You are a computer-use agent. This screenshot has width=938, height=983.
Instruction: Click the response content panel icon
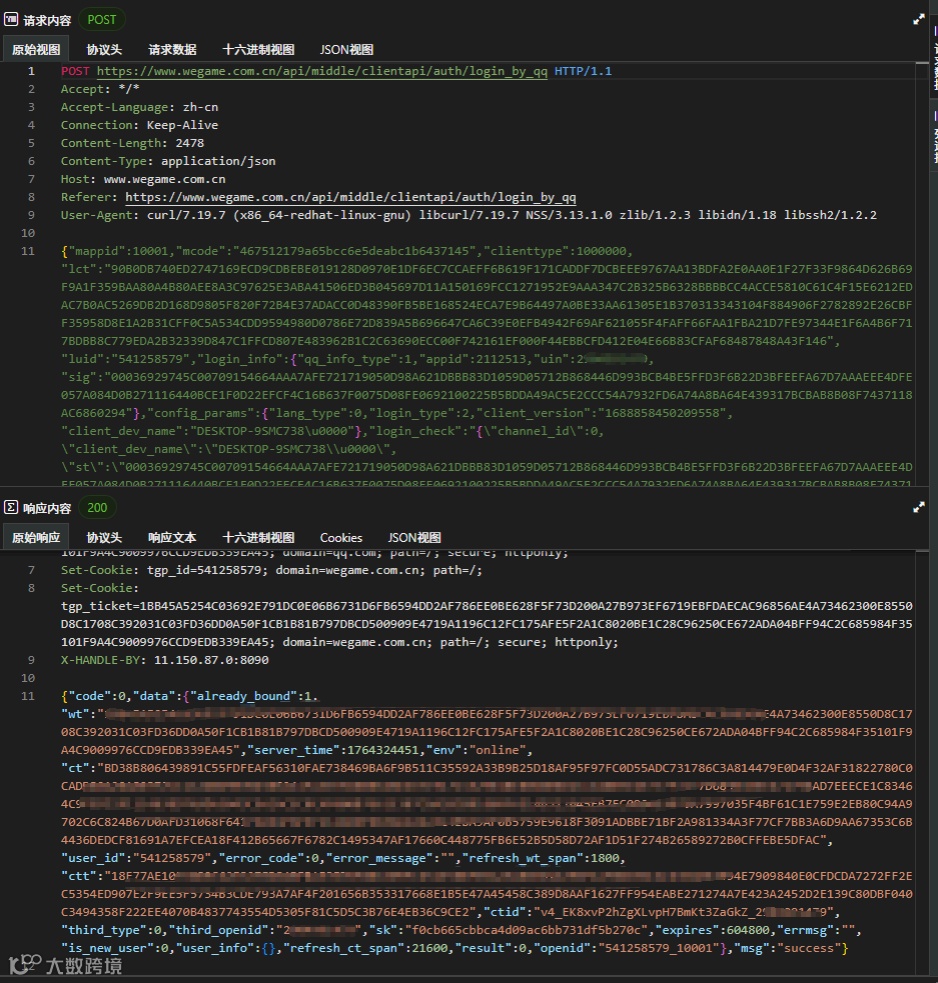tap(11, 507)
